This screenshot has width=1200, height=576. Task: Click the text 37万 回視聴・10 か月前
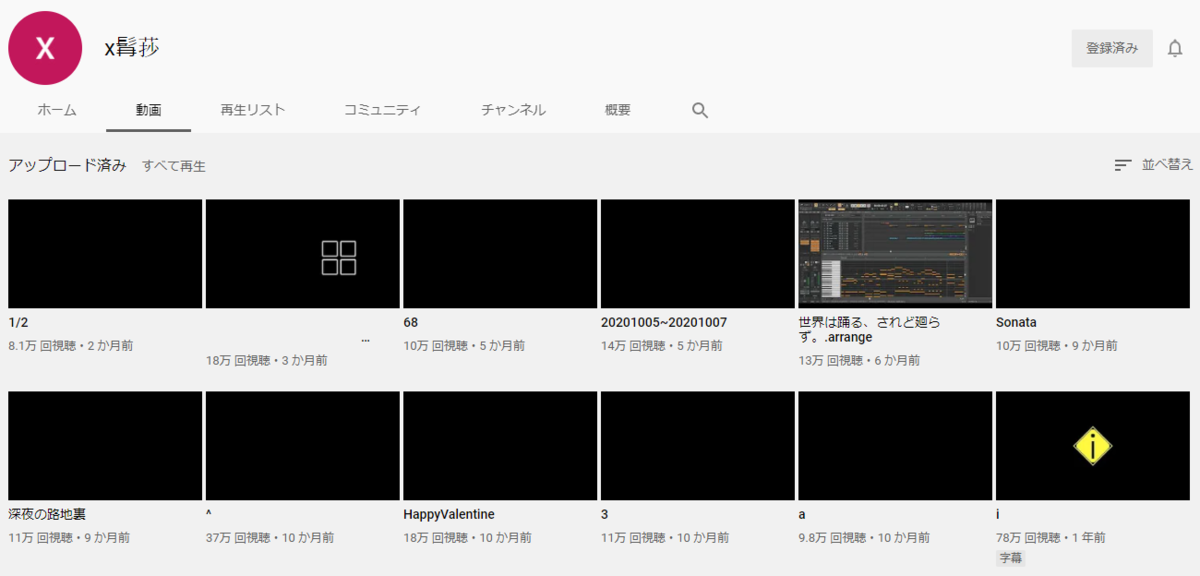point(270,538)
